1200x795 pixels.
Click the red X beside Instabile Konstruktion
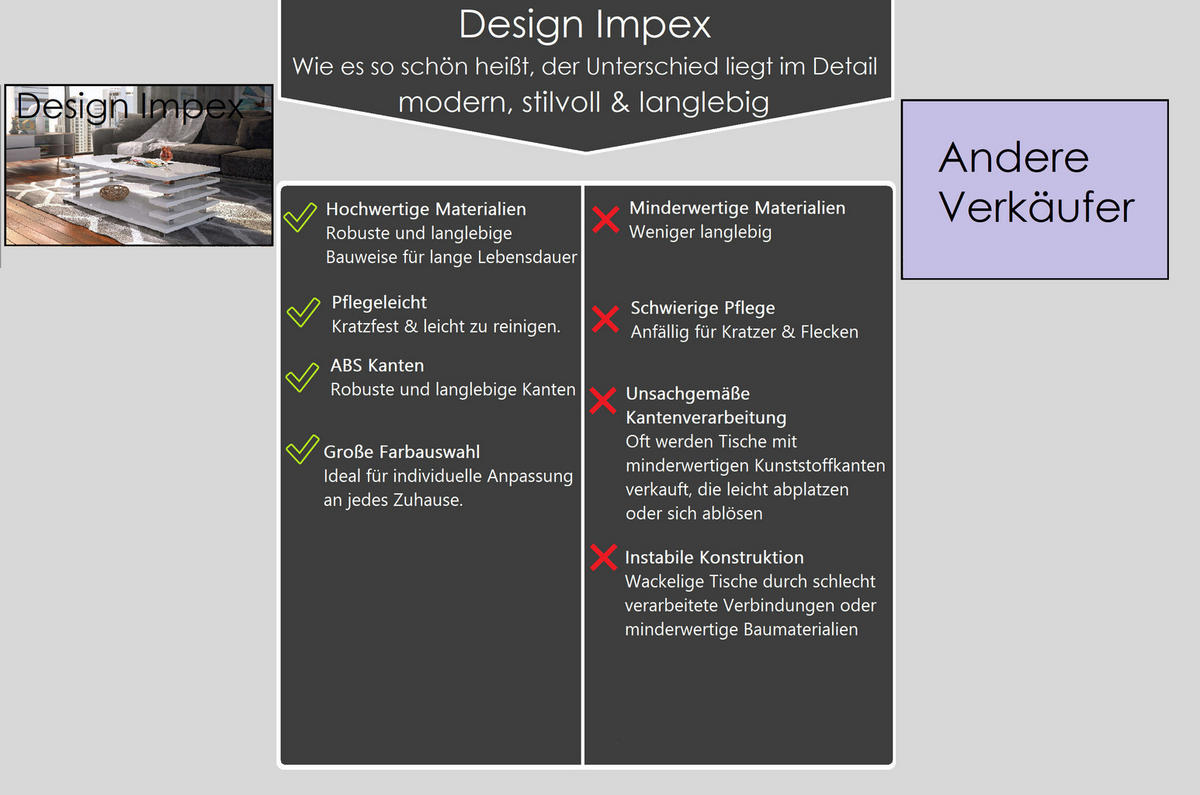[x=603, y=557]
